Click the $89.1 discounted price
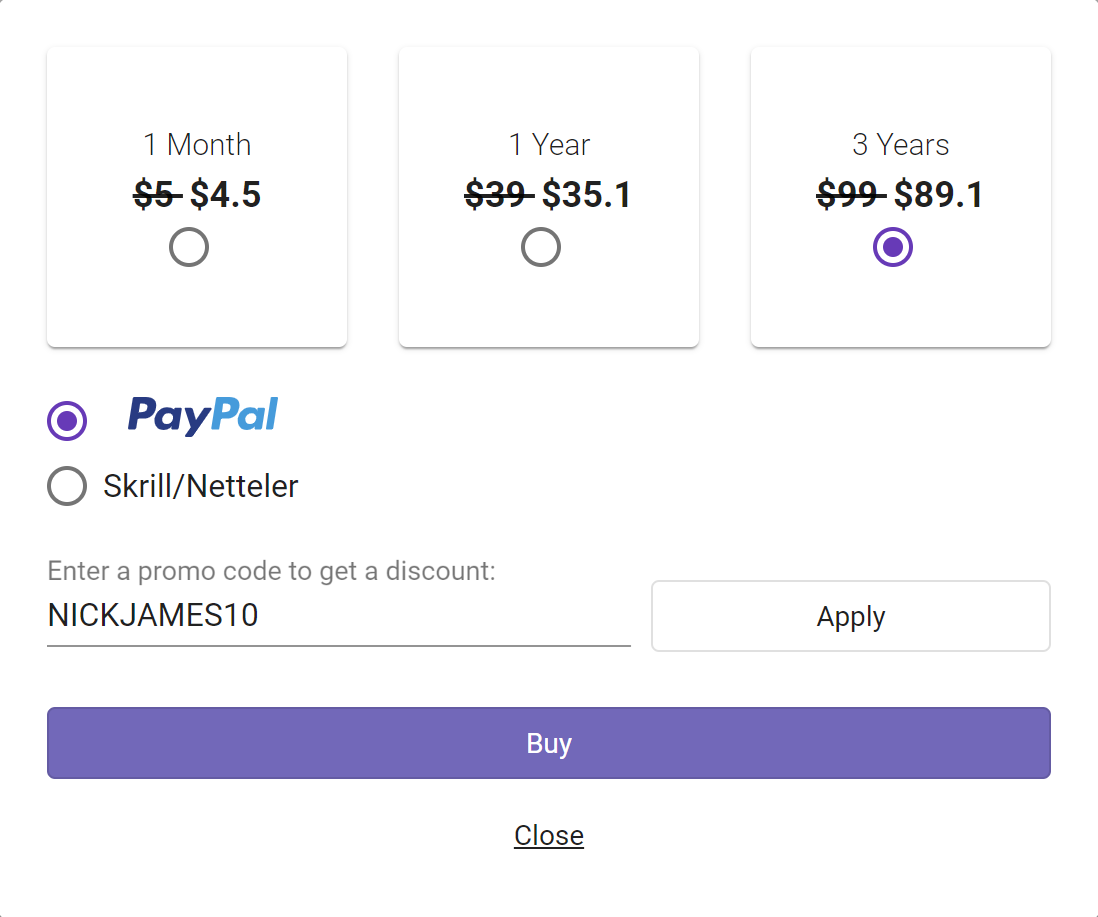1098x917 pixels. click(x=939, y=195)
